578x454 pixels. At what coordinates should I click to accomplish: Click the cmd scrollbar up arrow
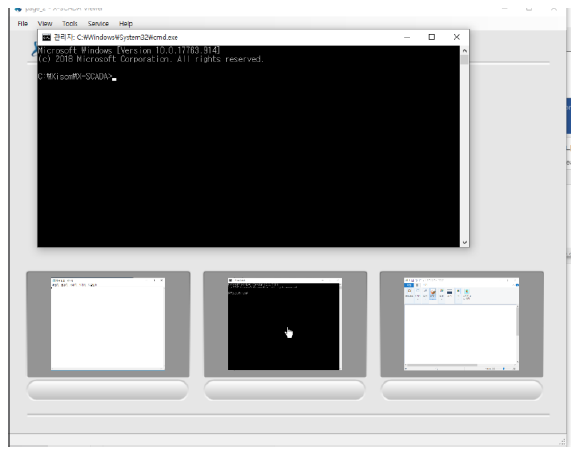pos(464,50)
